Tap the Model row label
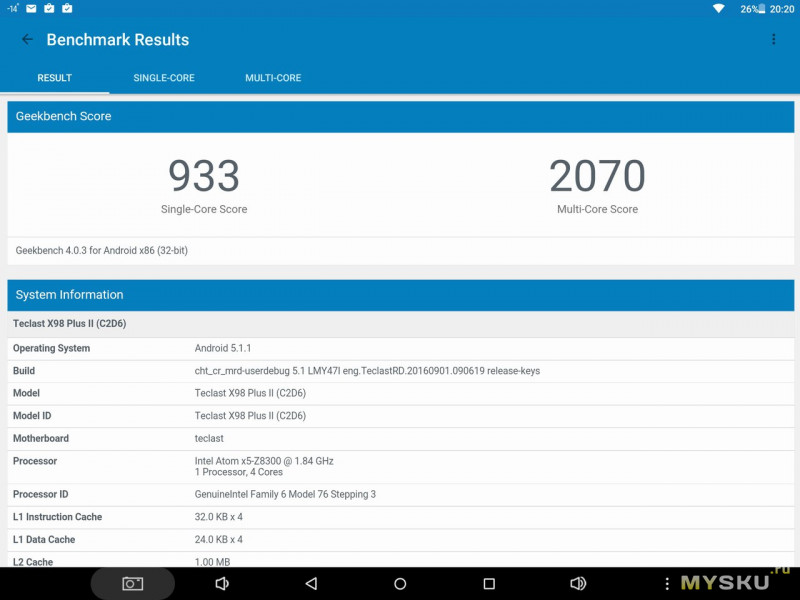The height and width of the screenshot is (600, 800). tap(27, 393)
